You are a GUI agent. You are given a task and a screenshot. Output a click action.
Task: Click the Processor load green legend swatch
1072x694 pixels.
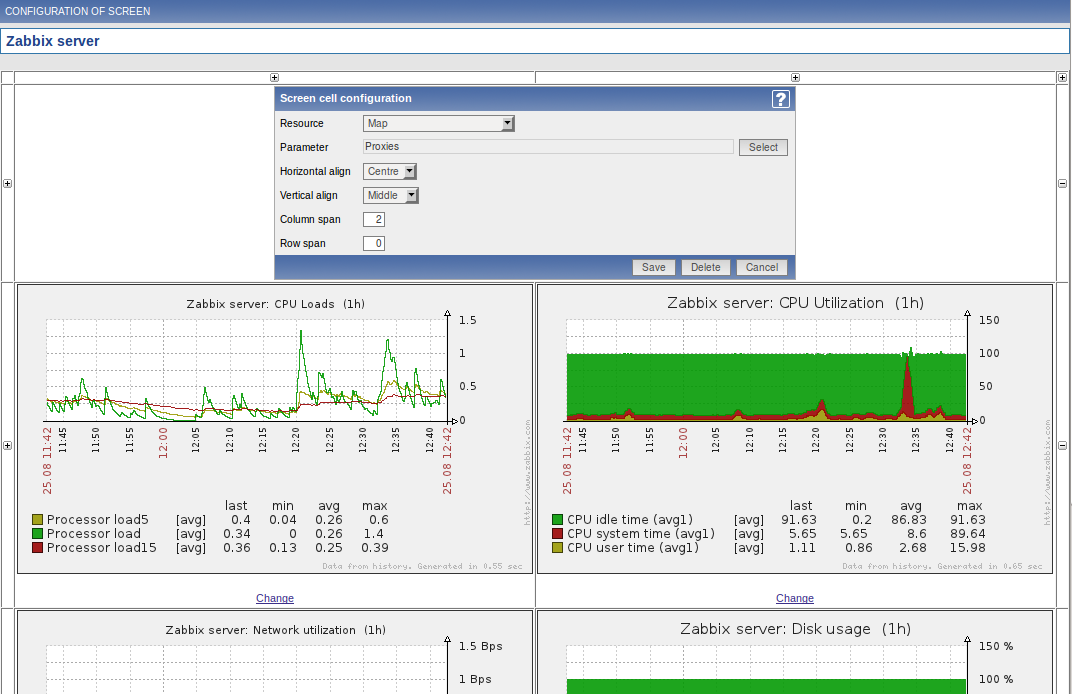point(38,533)
